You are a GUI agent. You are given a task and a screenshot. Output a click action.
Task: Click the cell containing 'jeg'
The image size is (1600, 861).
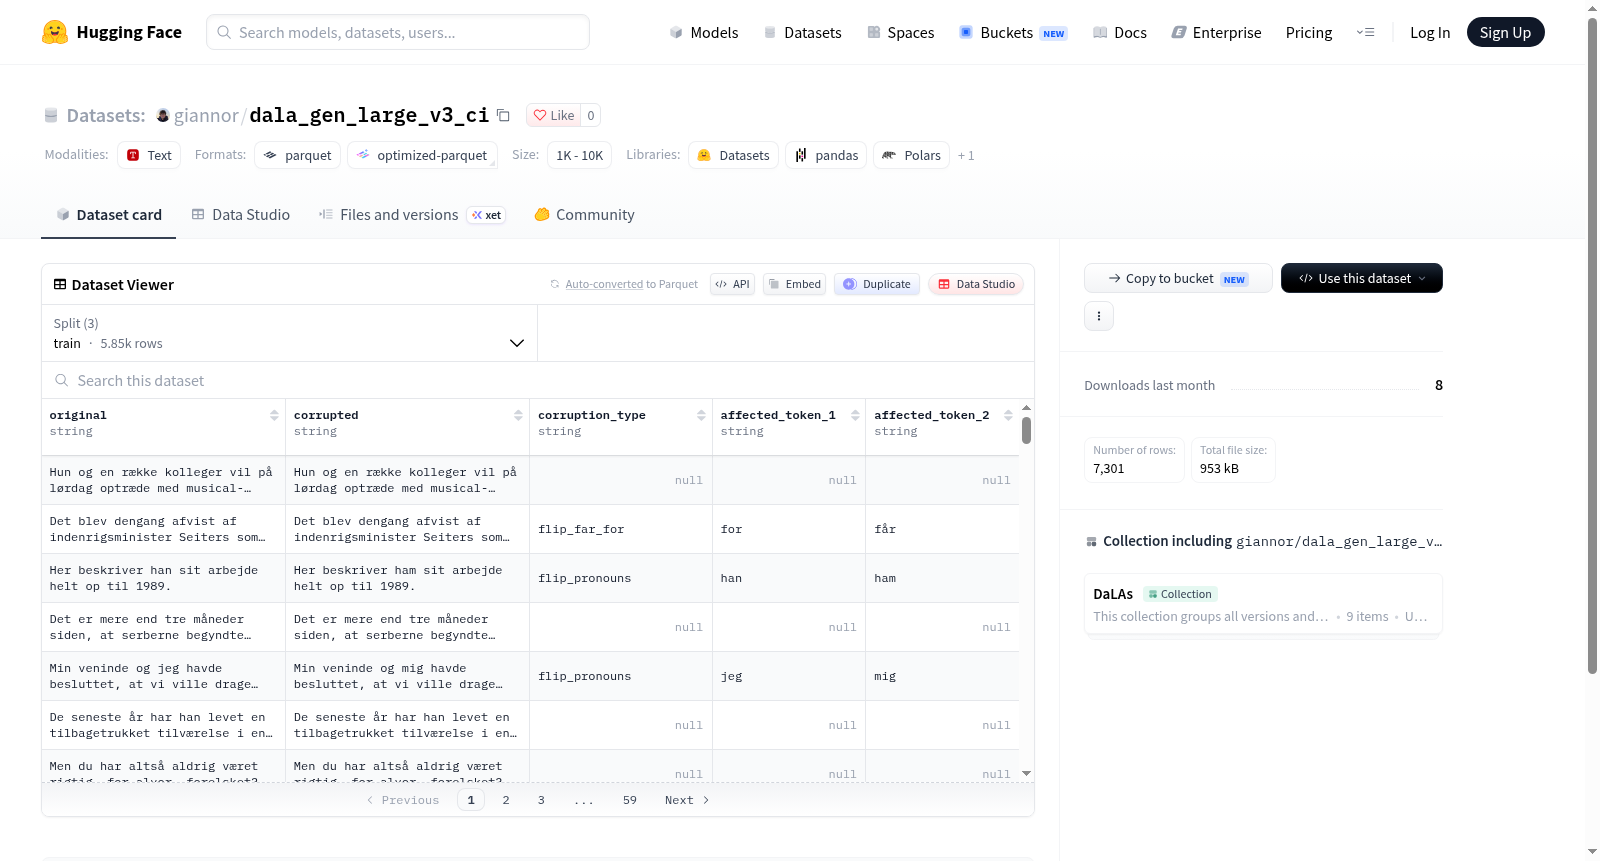pyautogui.click(x=789, y=676)
